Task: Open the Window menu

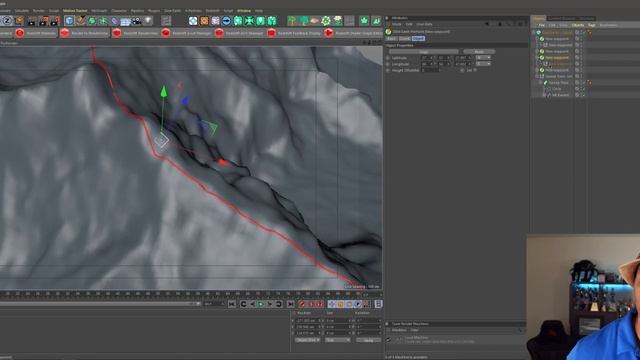Action: (x=244, y=11)
